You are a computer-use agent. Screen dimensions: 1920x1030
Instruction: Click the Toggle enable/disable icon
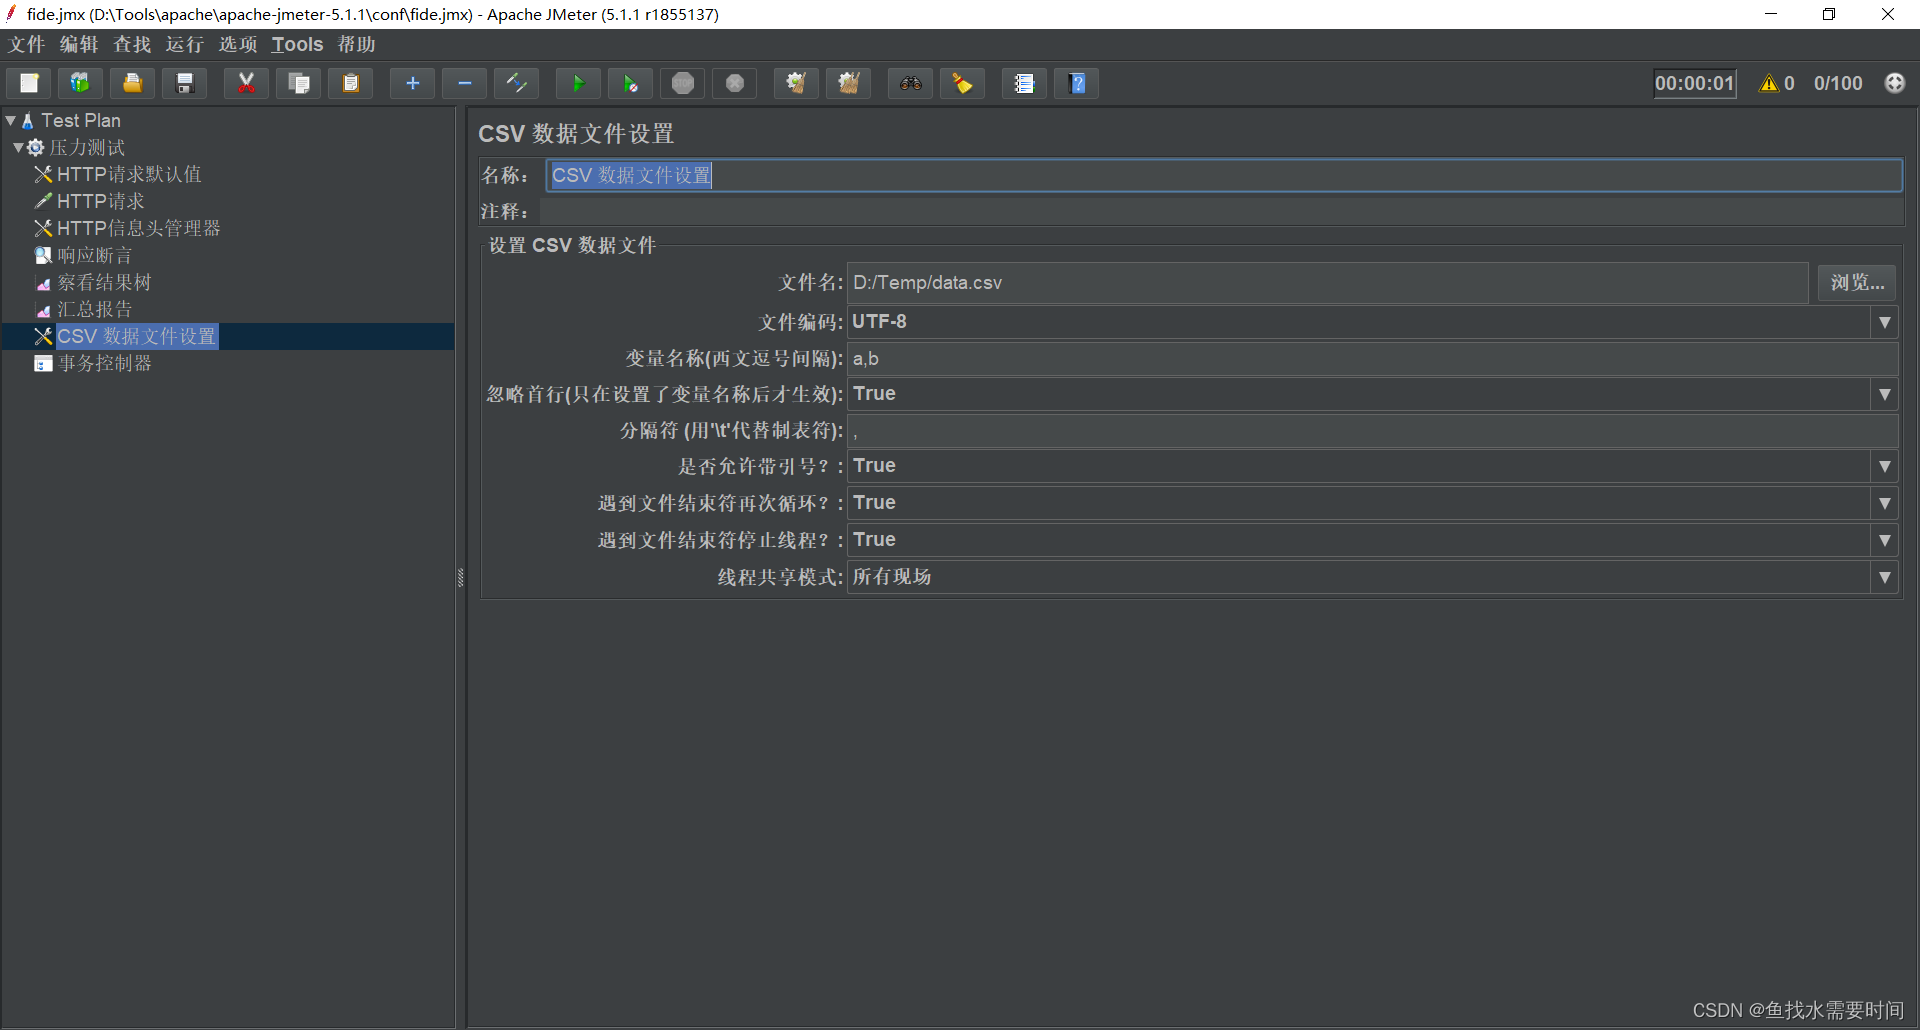coord(516,83)
